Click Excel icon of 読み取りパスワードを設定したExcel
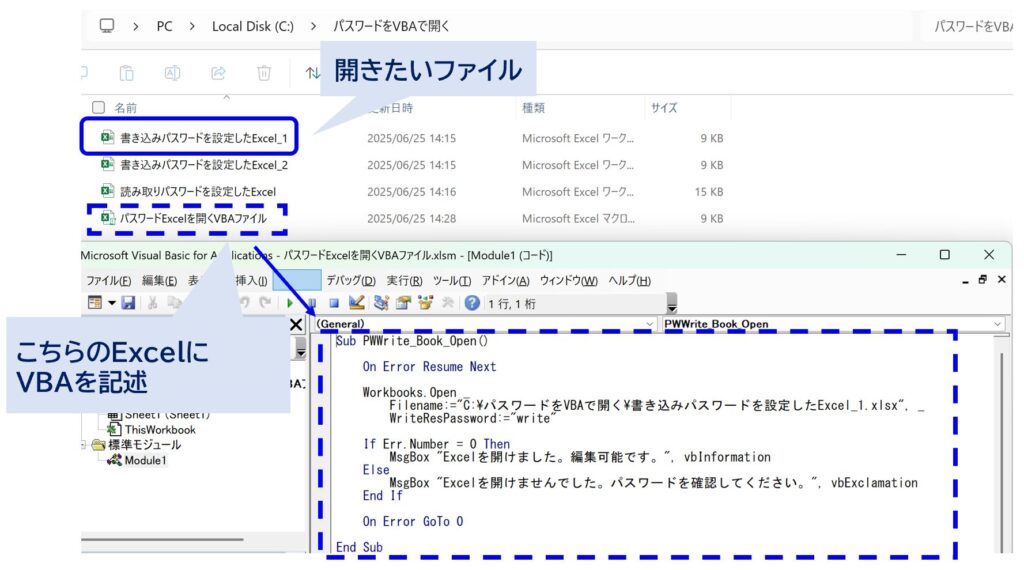This screenshot has width=1024, height=570. (108, 191)
